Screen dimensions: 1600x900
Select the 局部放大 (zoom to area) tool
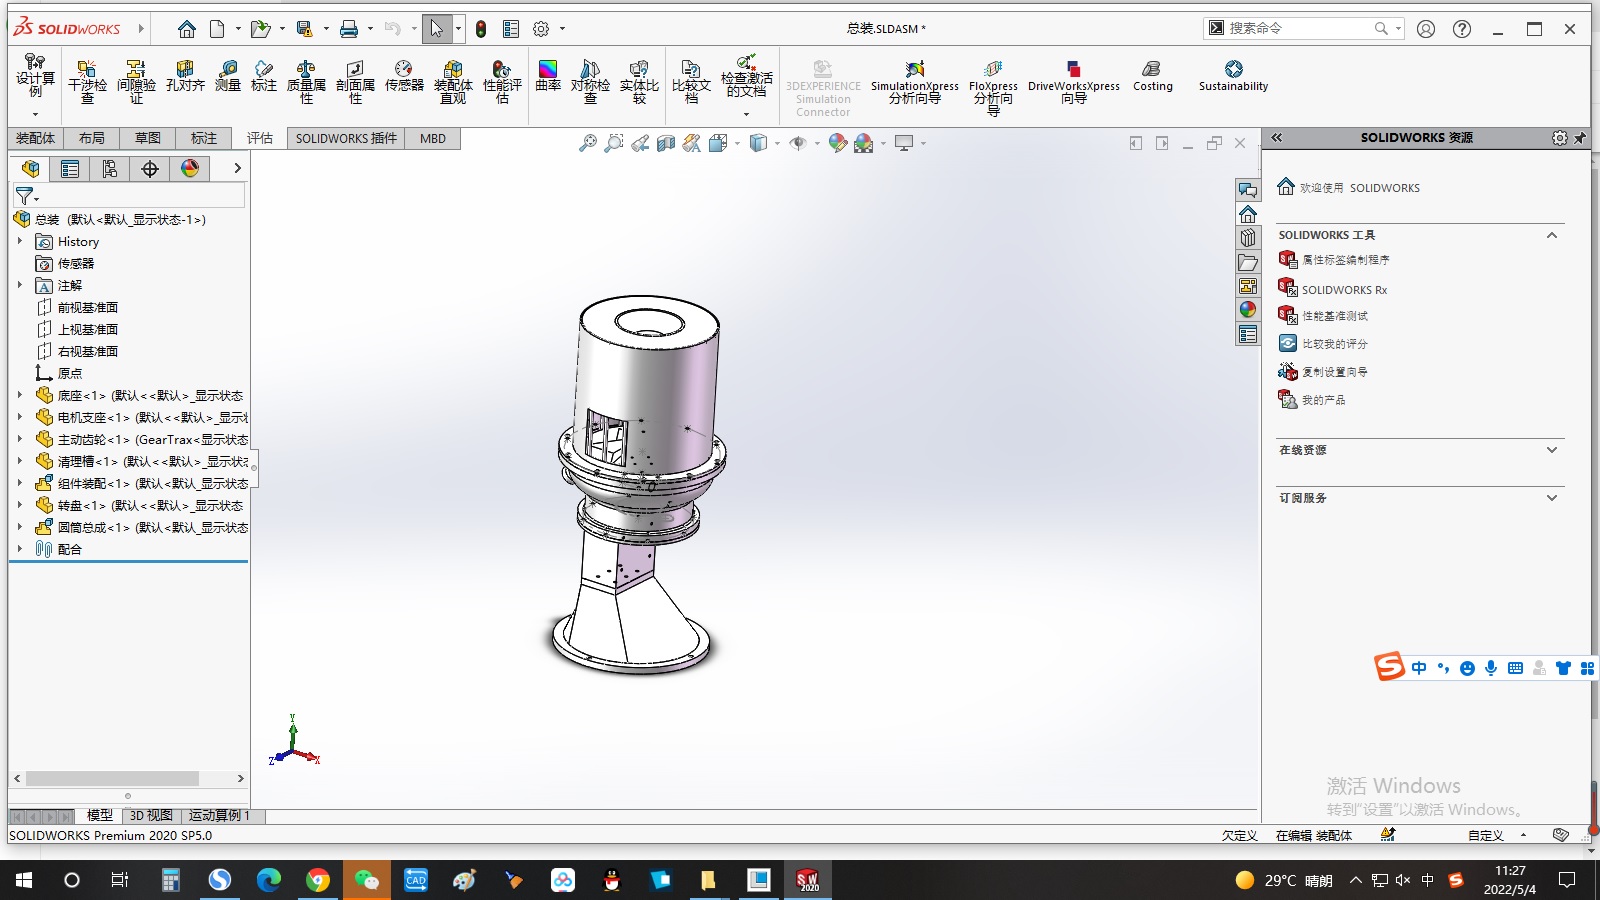[x=614, y=143]
